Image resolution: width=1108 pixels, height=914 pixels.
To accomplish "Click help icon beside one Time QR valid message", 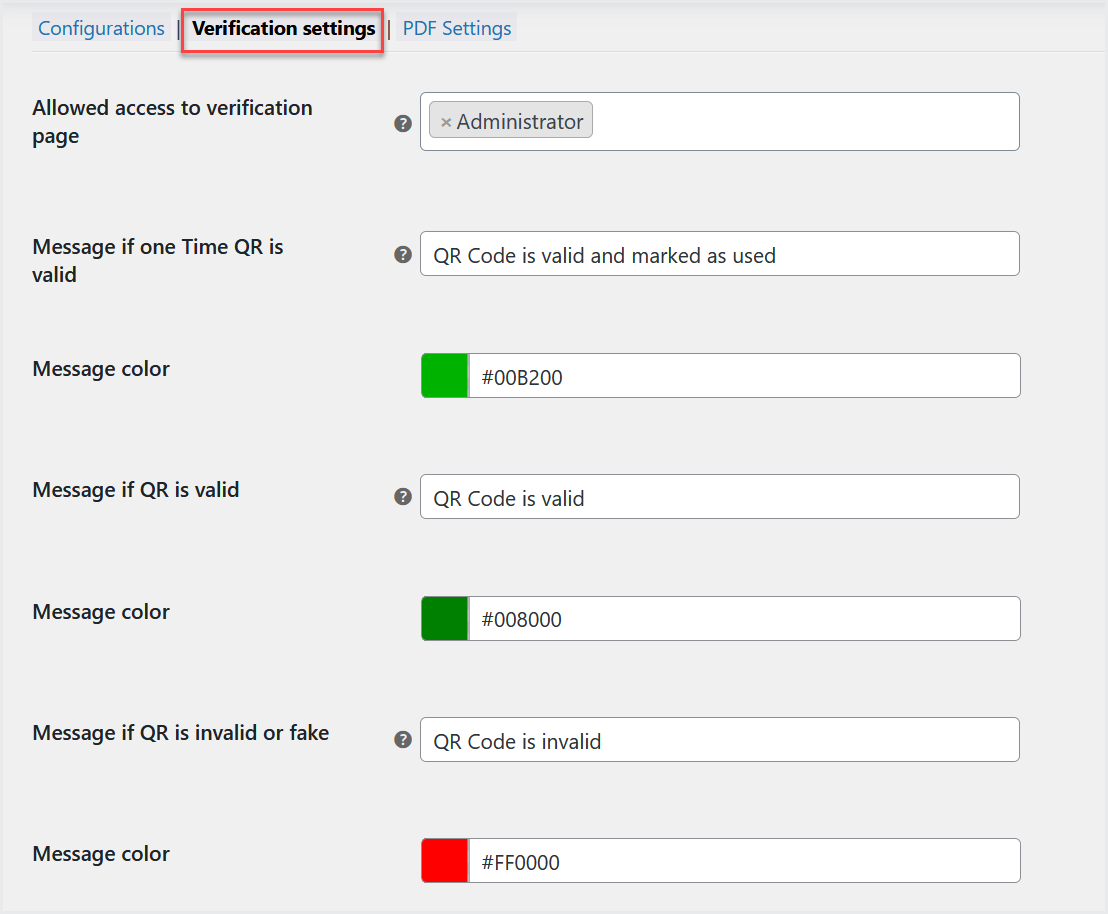I will 403,254.
